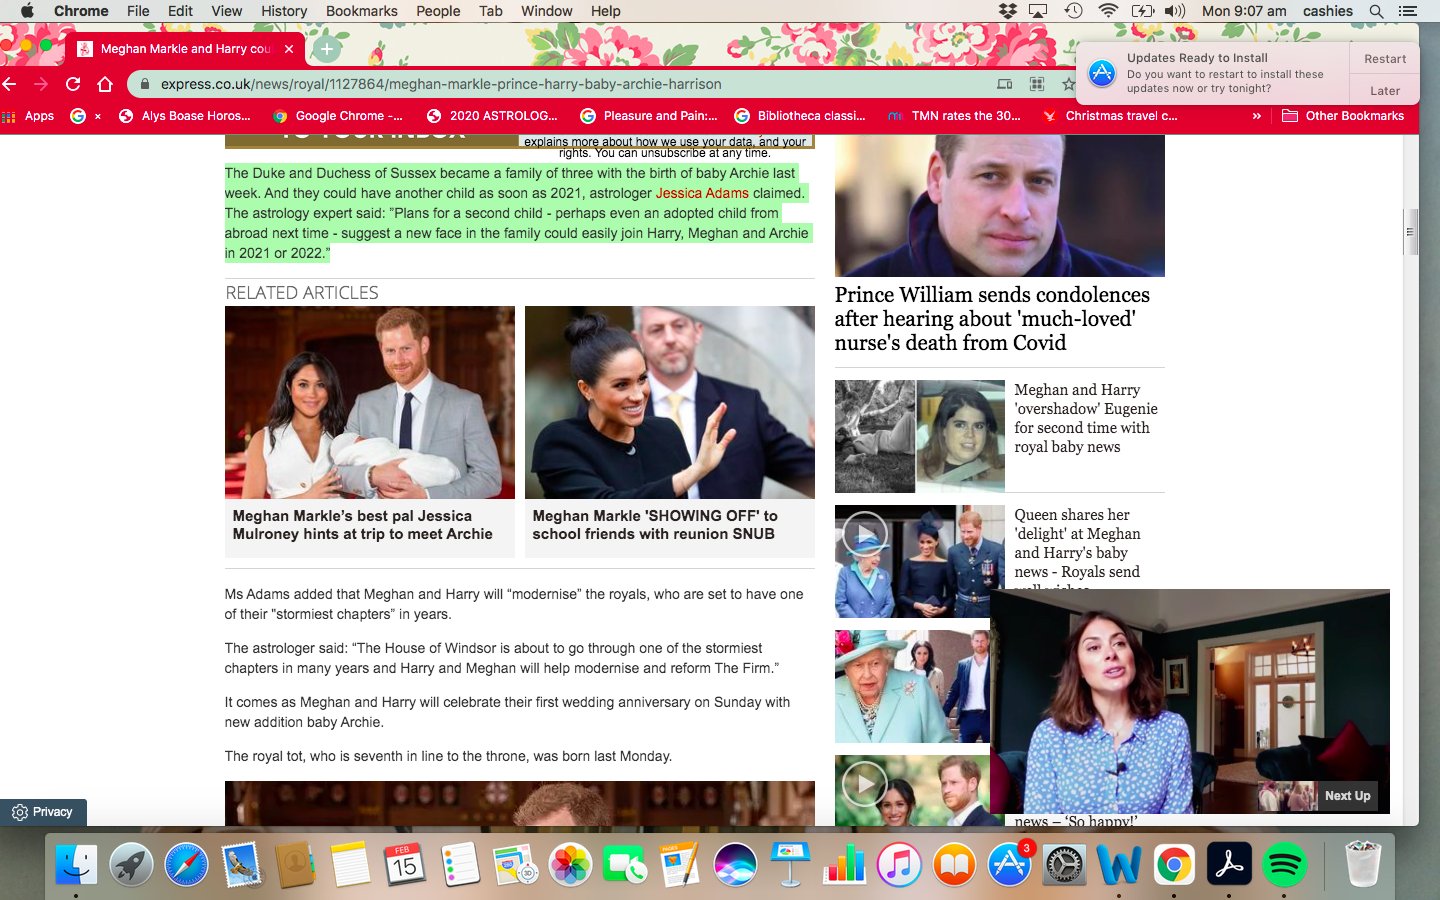Open the History menu
1440x900 pixels.
click(284, 11)
